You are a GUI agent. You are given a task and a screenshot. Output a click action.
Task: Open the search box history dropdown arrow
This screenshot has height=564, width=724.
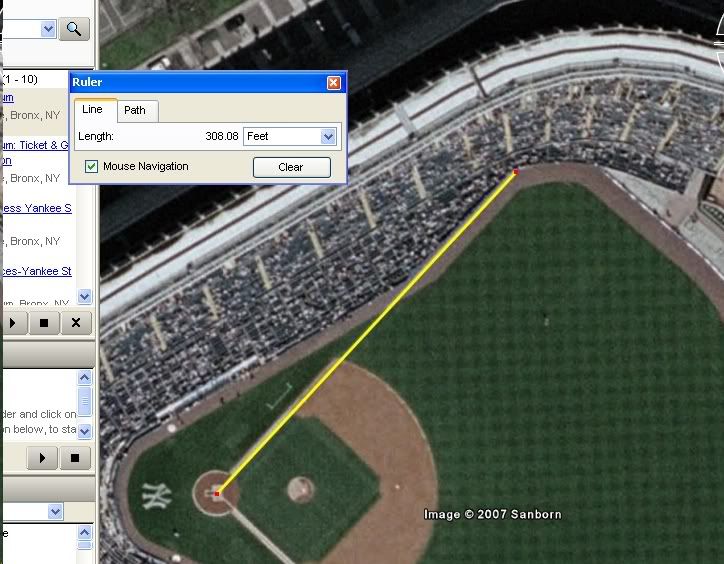click(48, 29)
